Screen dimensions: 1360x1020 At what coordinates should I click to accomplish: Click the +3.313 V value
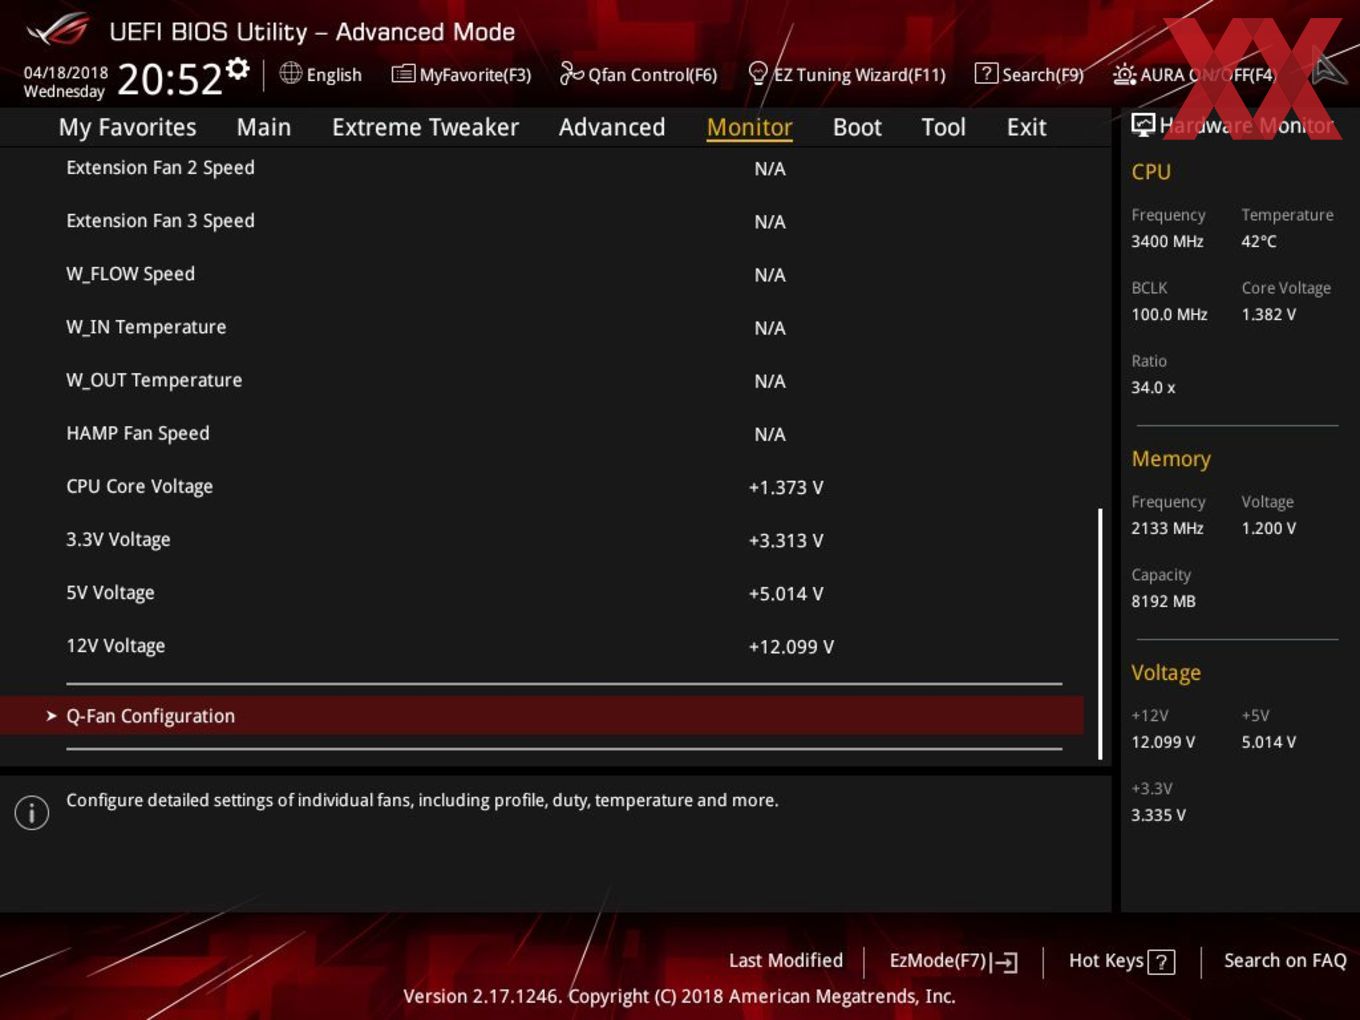click(x=786, y=540)
